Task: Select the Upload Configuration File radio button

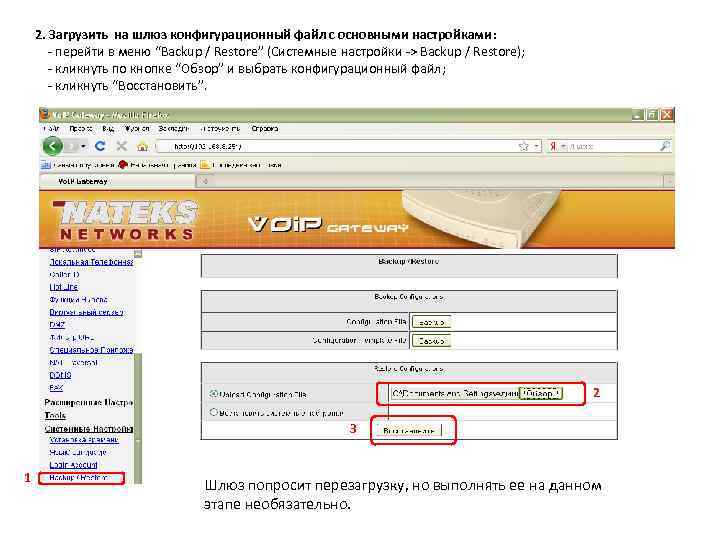Action: tap(214, 394)
